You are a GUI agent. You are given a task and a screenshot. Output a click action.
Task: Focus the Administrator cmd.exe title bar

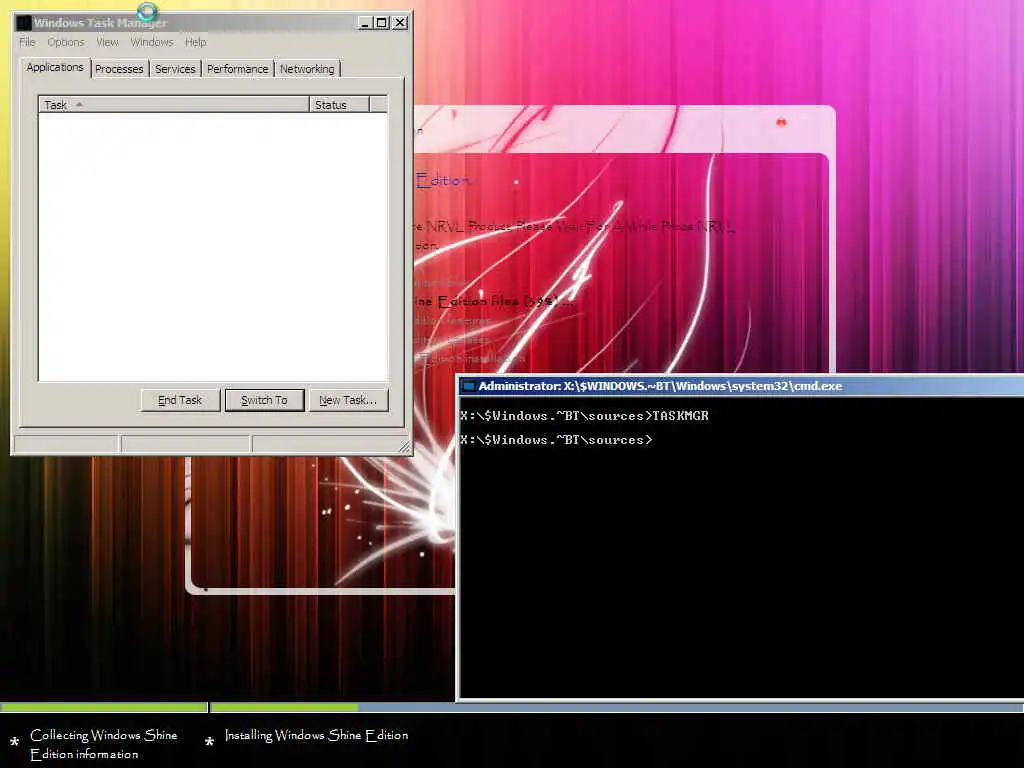(743, 387)
